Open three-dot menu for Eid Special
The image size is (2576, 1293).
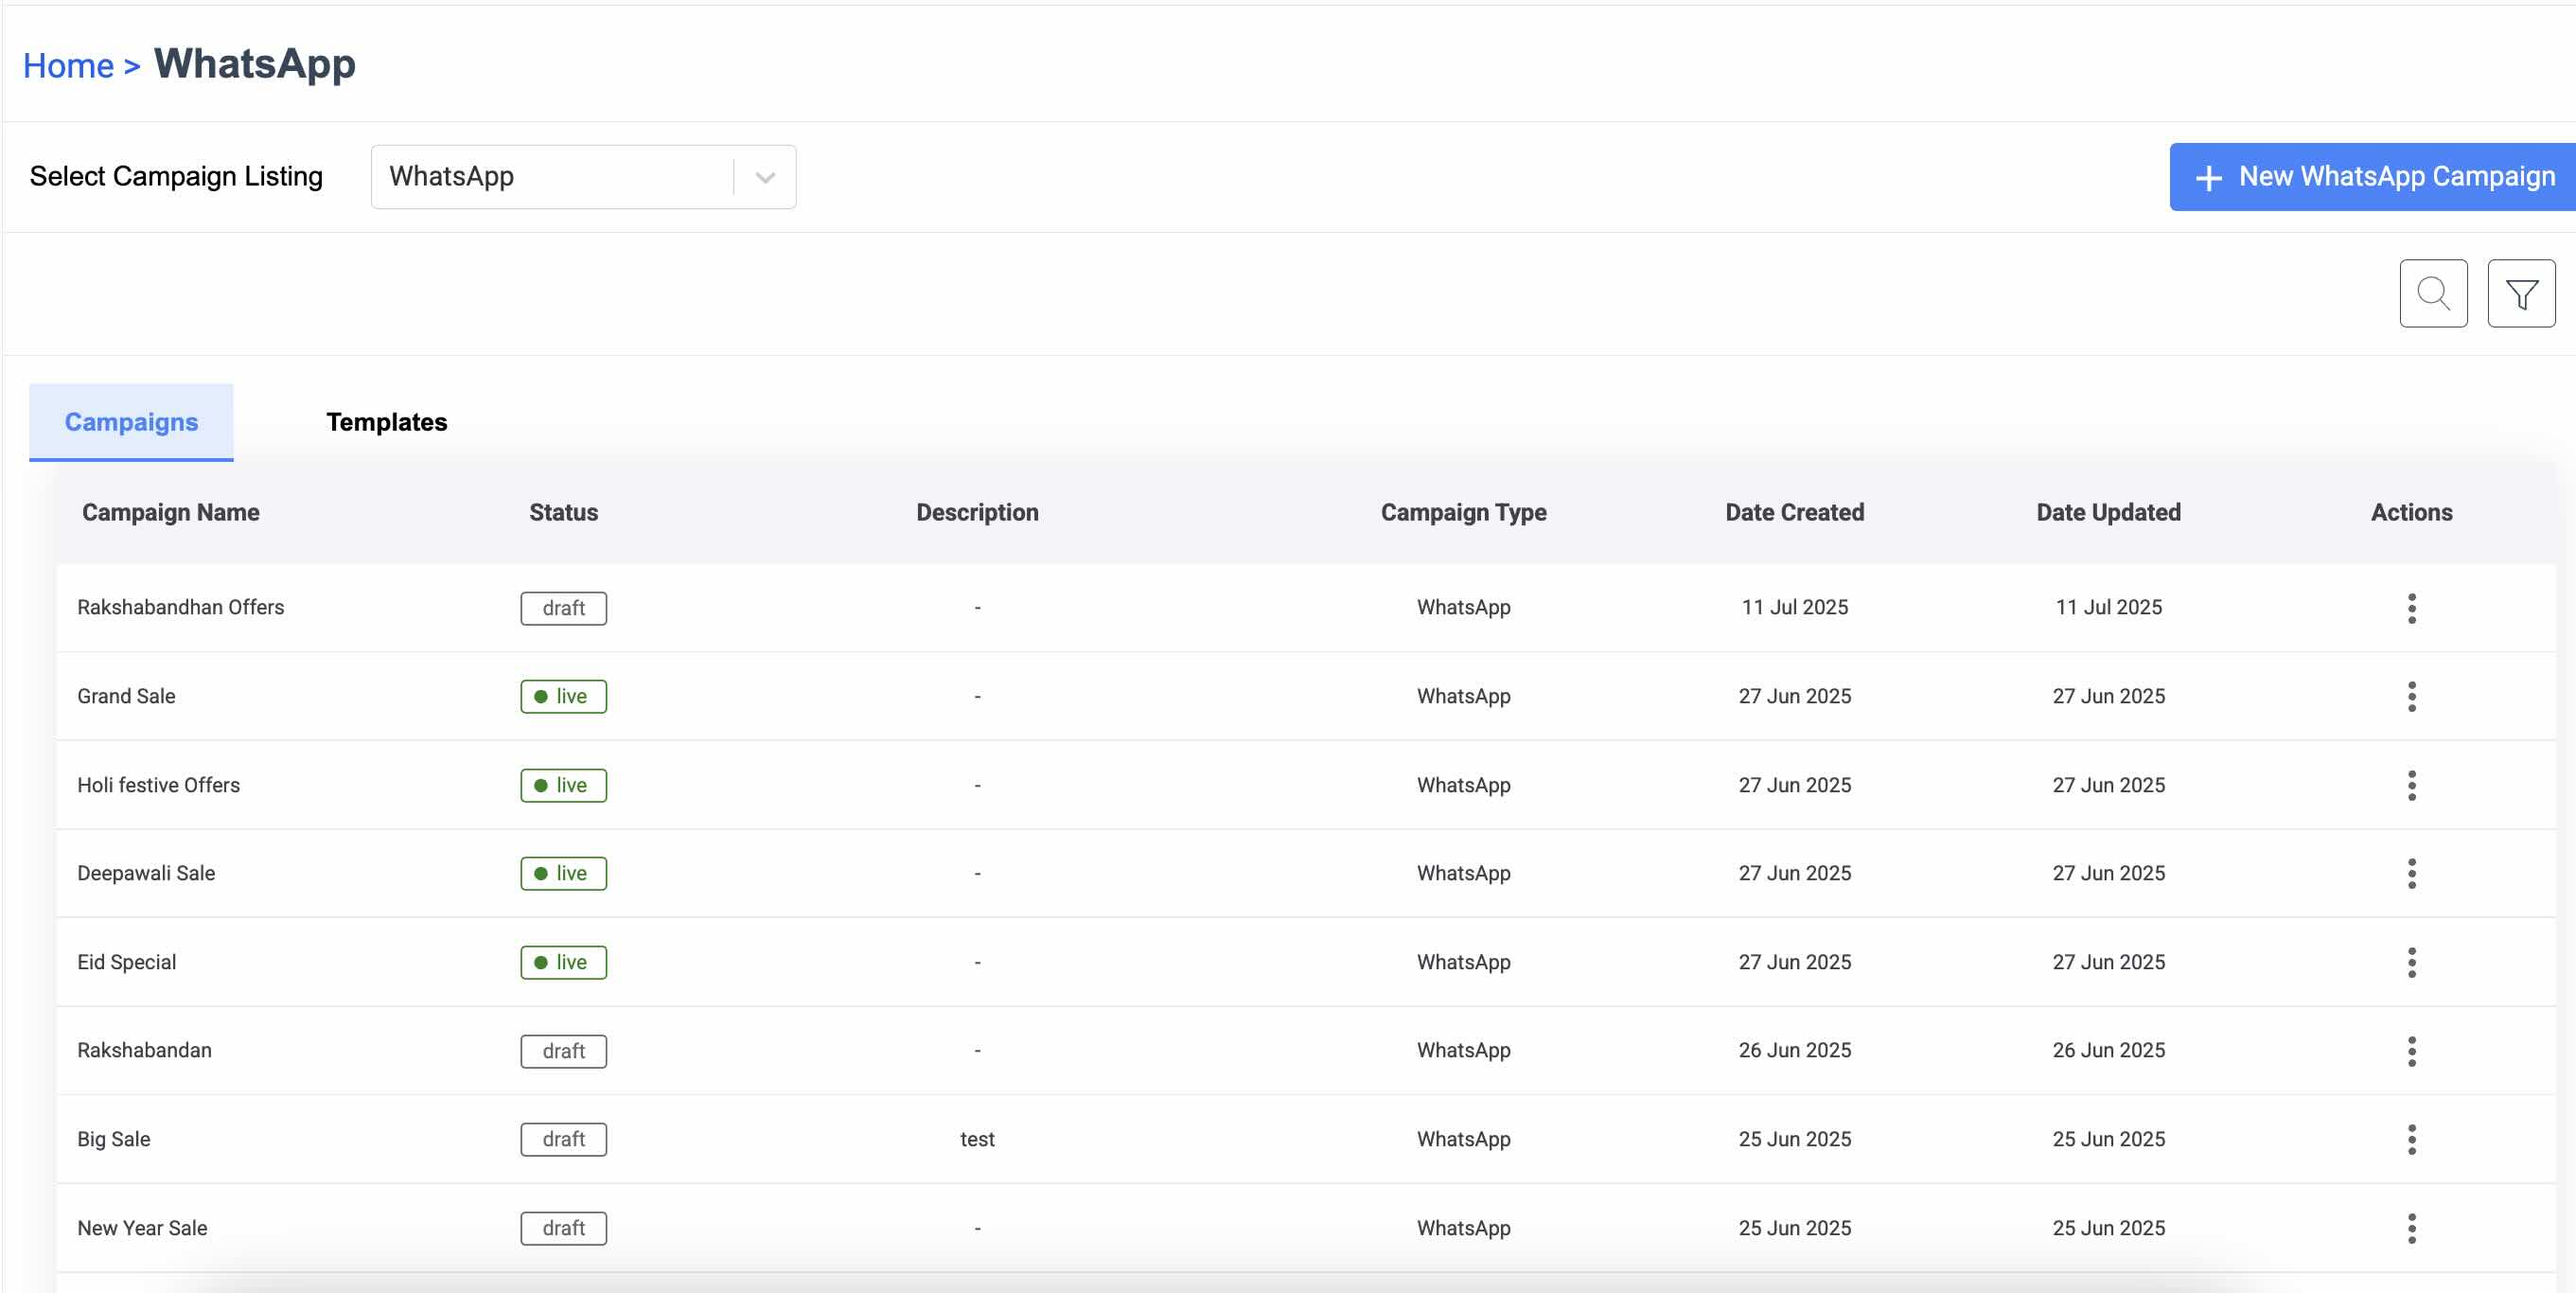[x=2411, y=962]
